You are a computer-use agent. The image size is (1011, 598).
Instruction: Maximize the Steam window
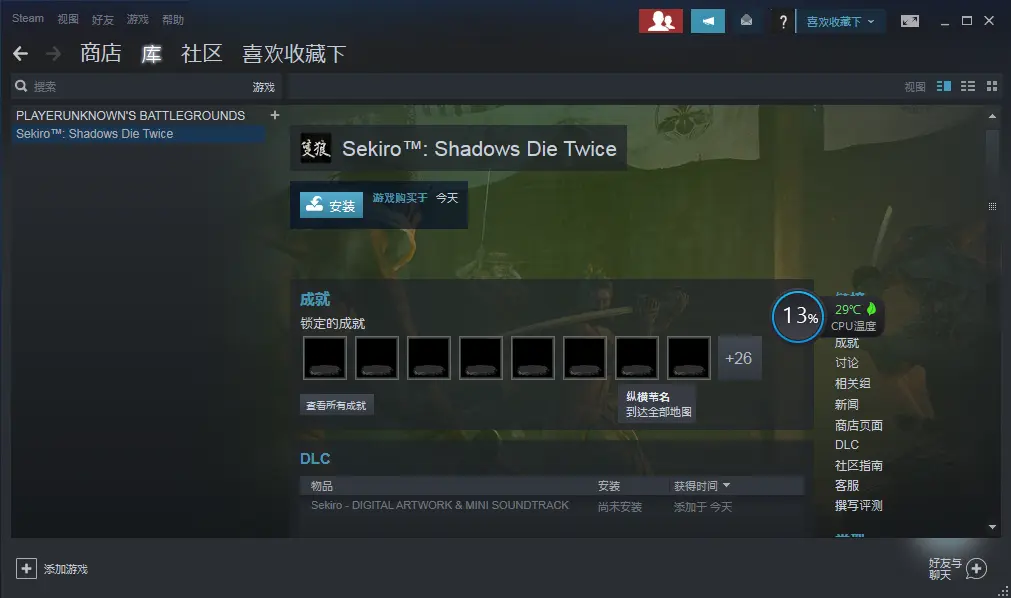(x=967, y=21)
